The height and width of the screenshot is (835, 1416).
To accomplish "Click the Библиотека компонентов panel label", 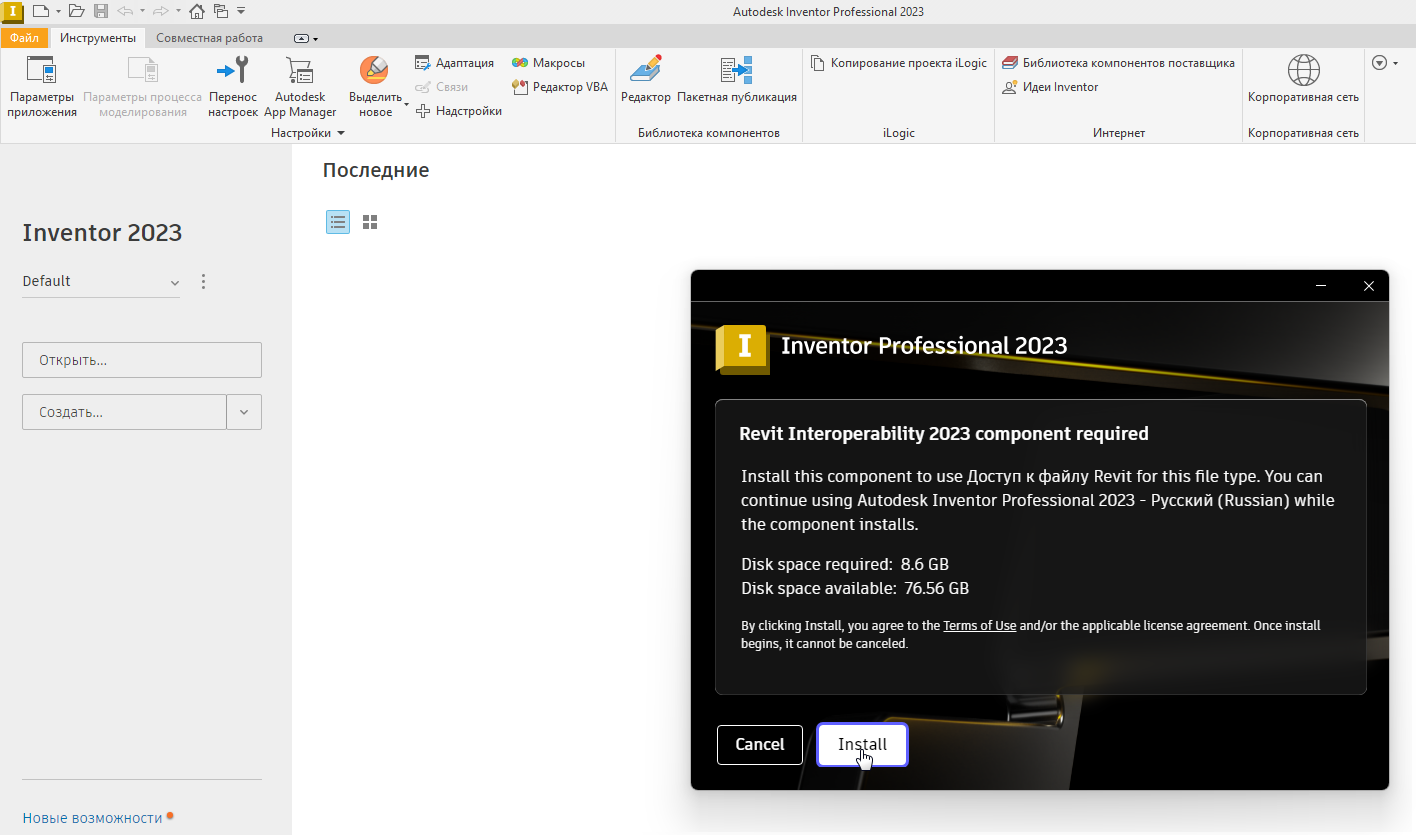I will coord(708,133).
